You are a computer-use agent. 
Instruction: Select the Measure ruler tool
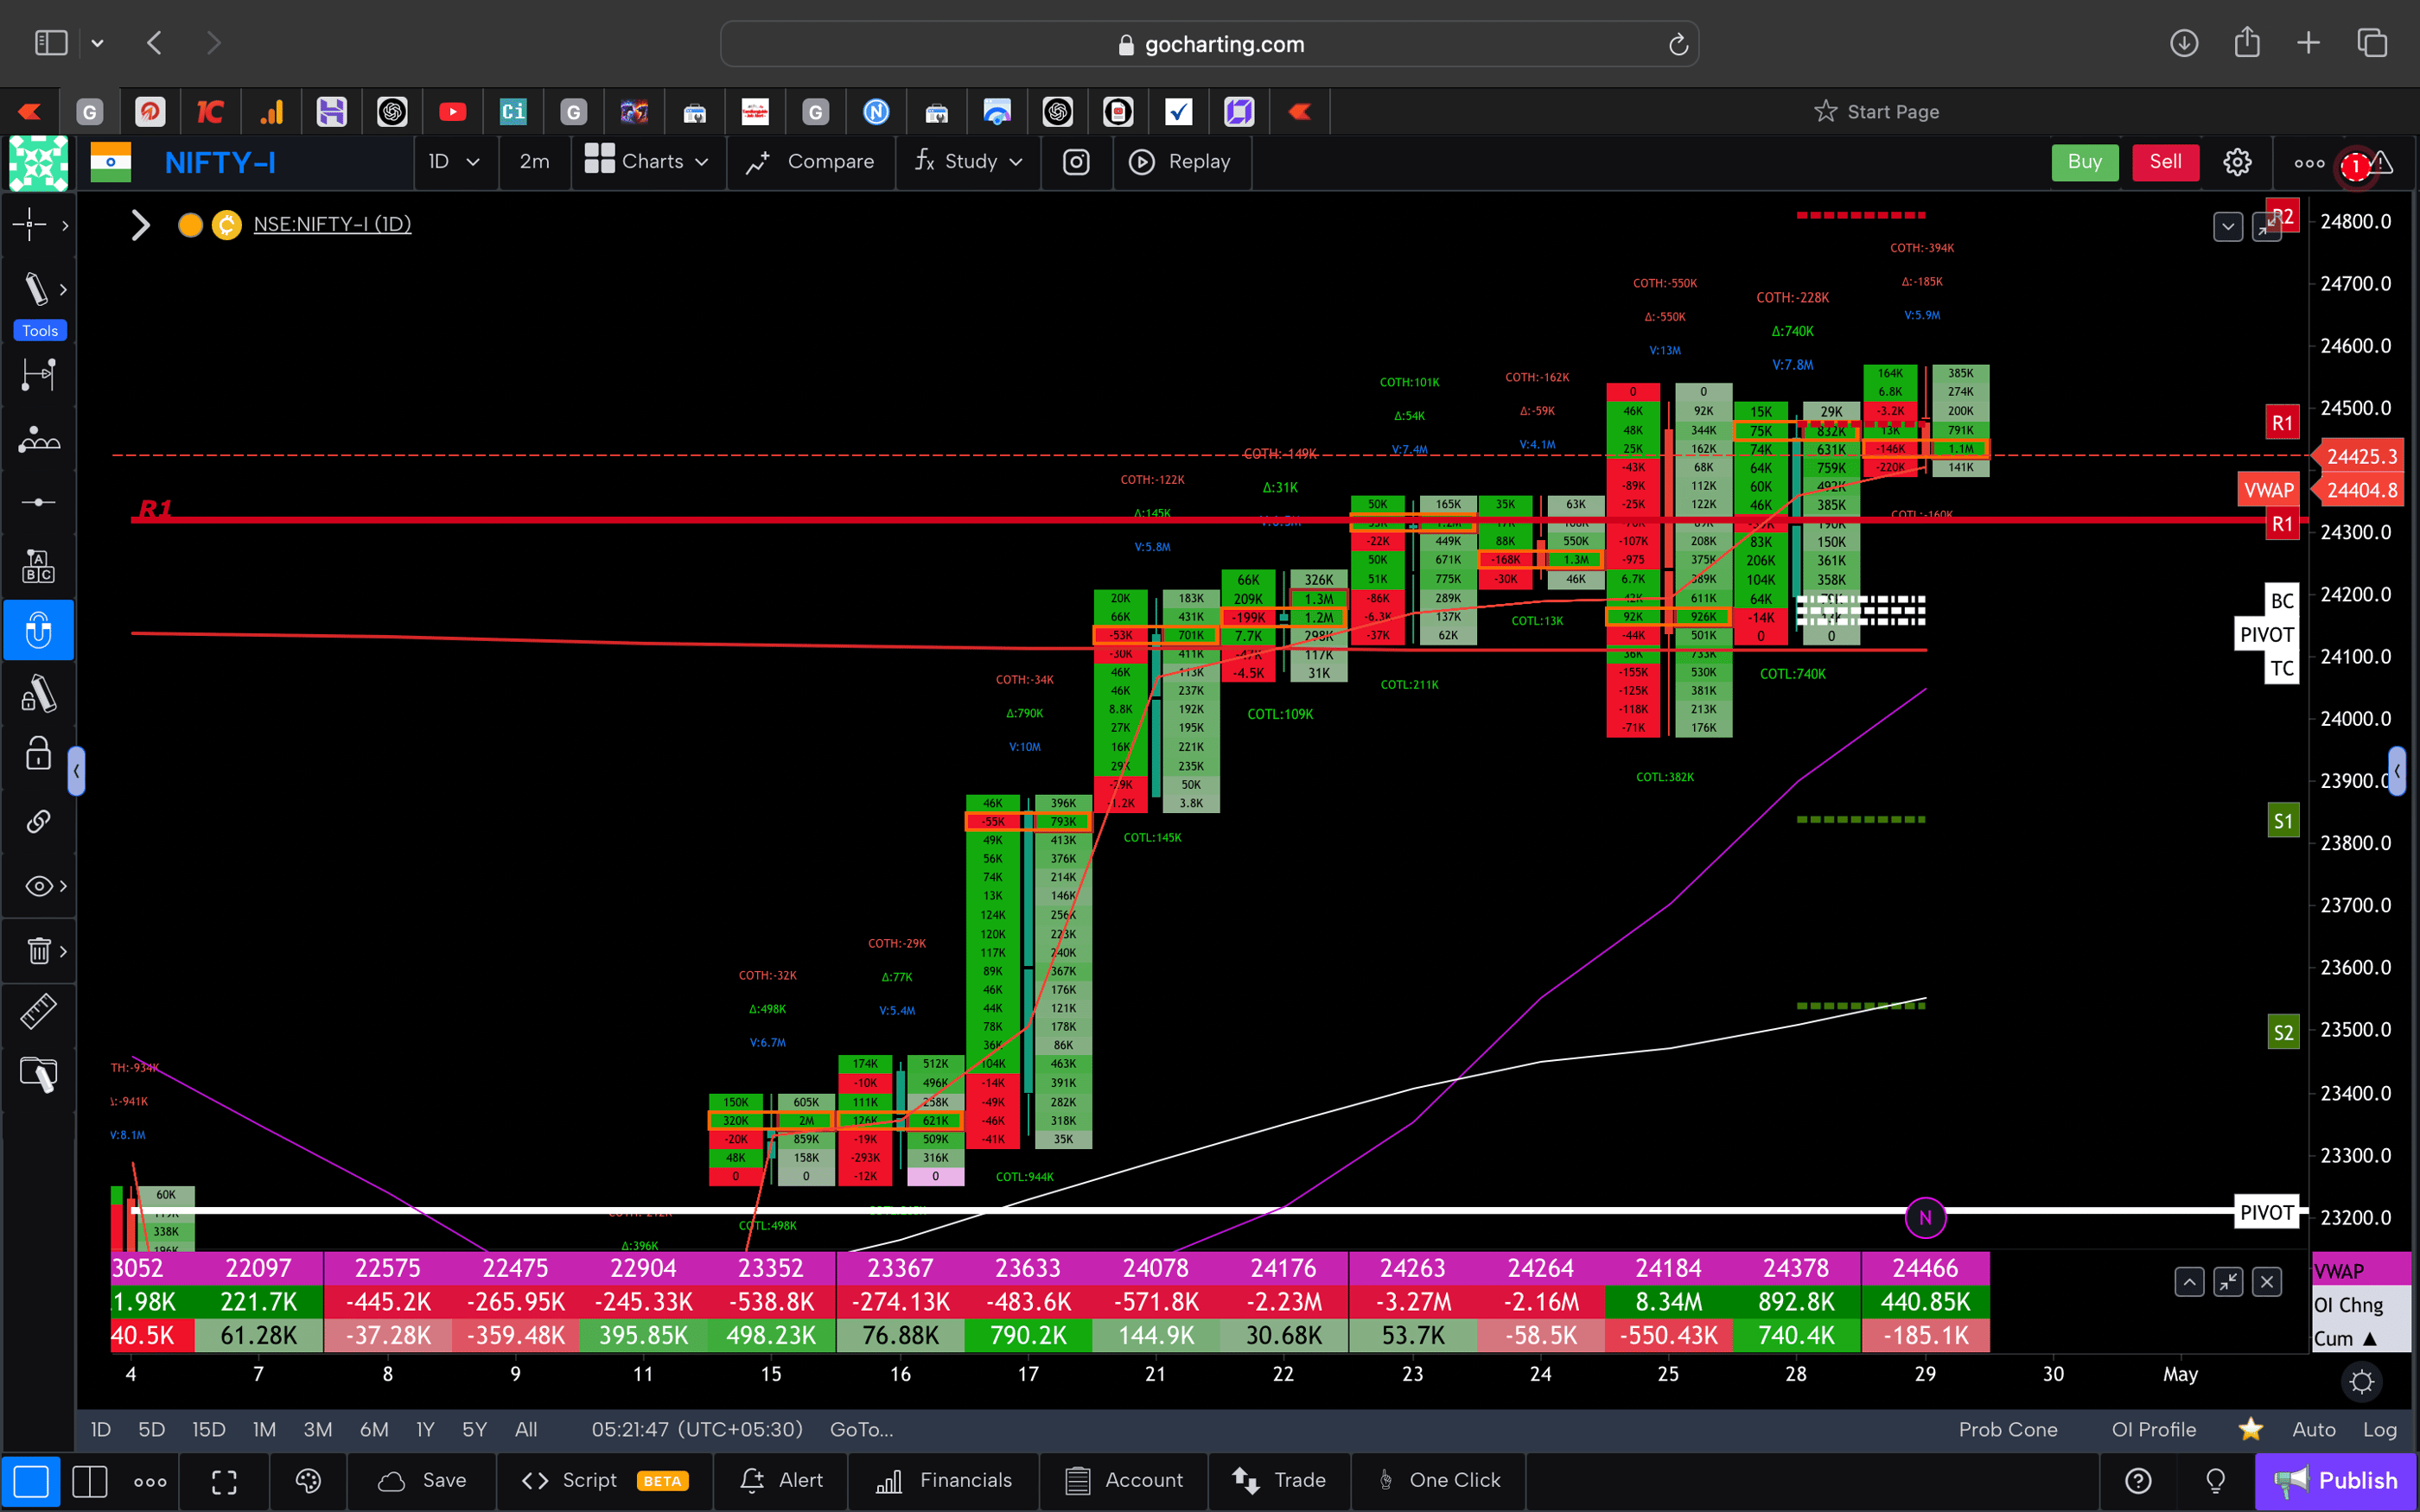39,1010
